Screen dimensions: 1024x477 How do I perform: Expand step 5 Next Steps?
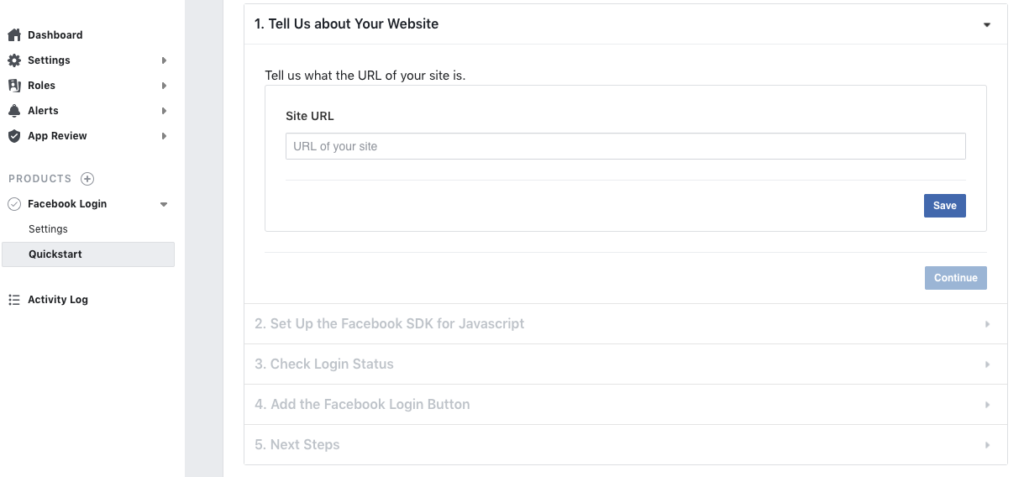coord(625,444)
